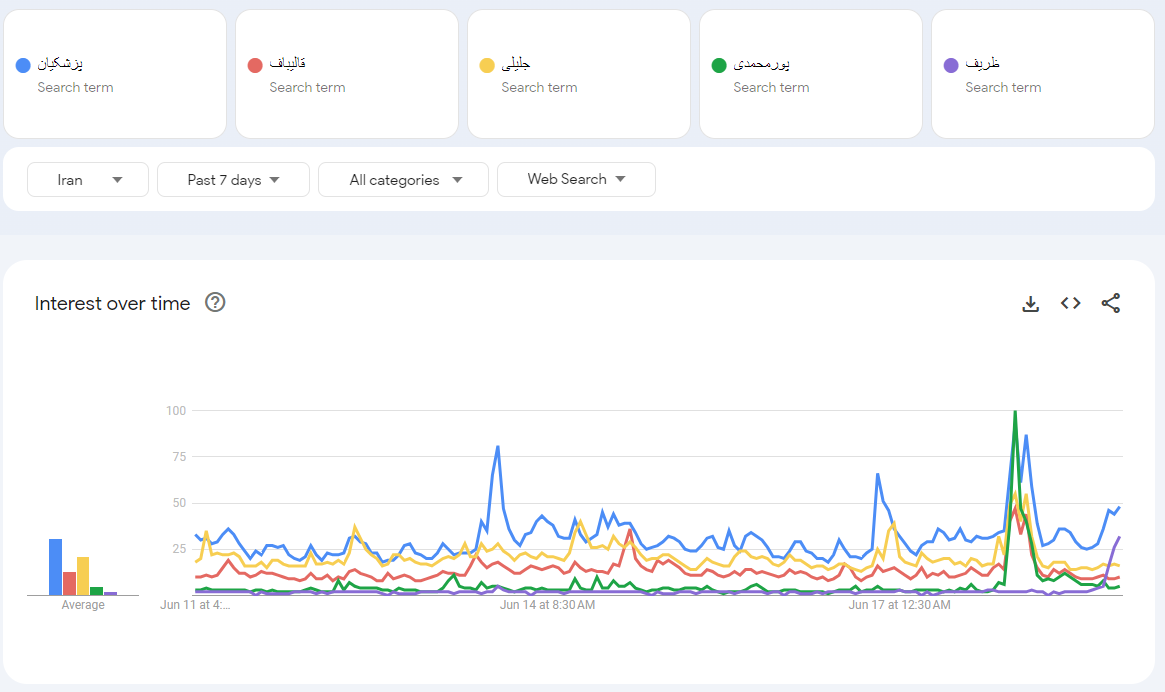
Task: Expand the Past 7 days dropdown
Action: coord(233,180)
